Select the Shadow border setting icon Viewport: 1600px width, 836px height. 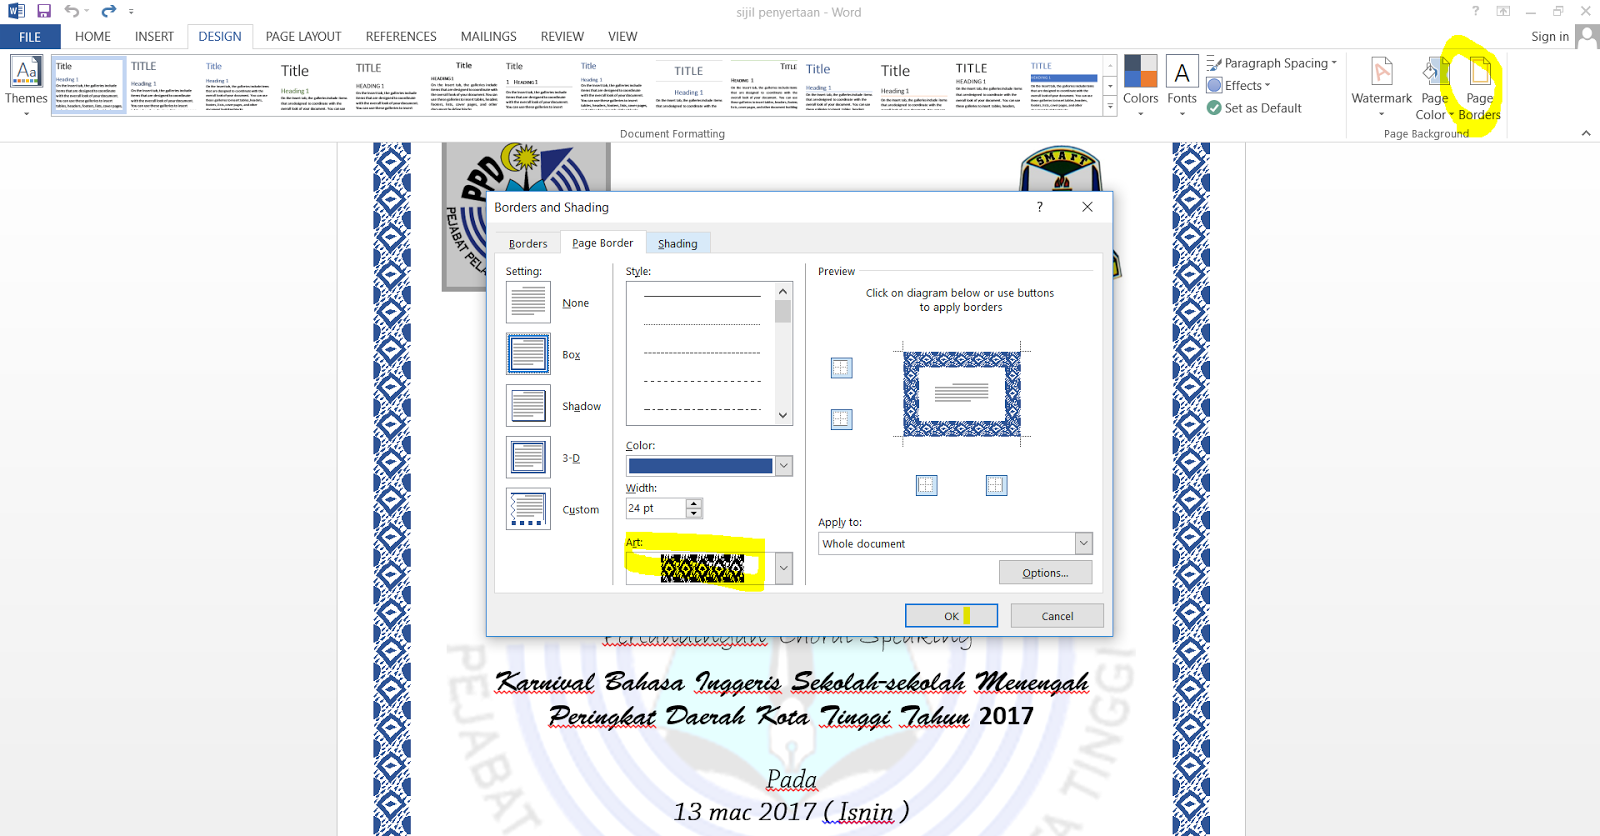(x=528, y=406)
